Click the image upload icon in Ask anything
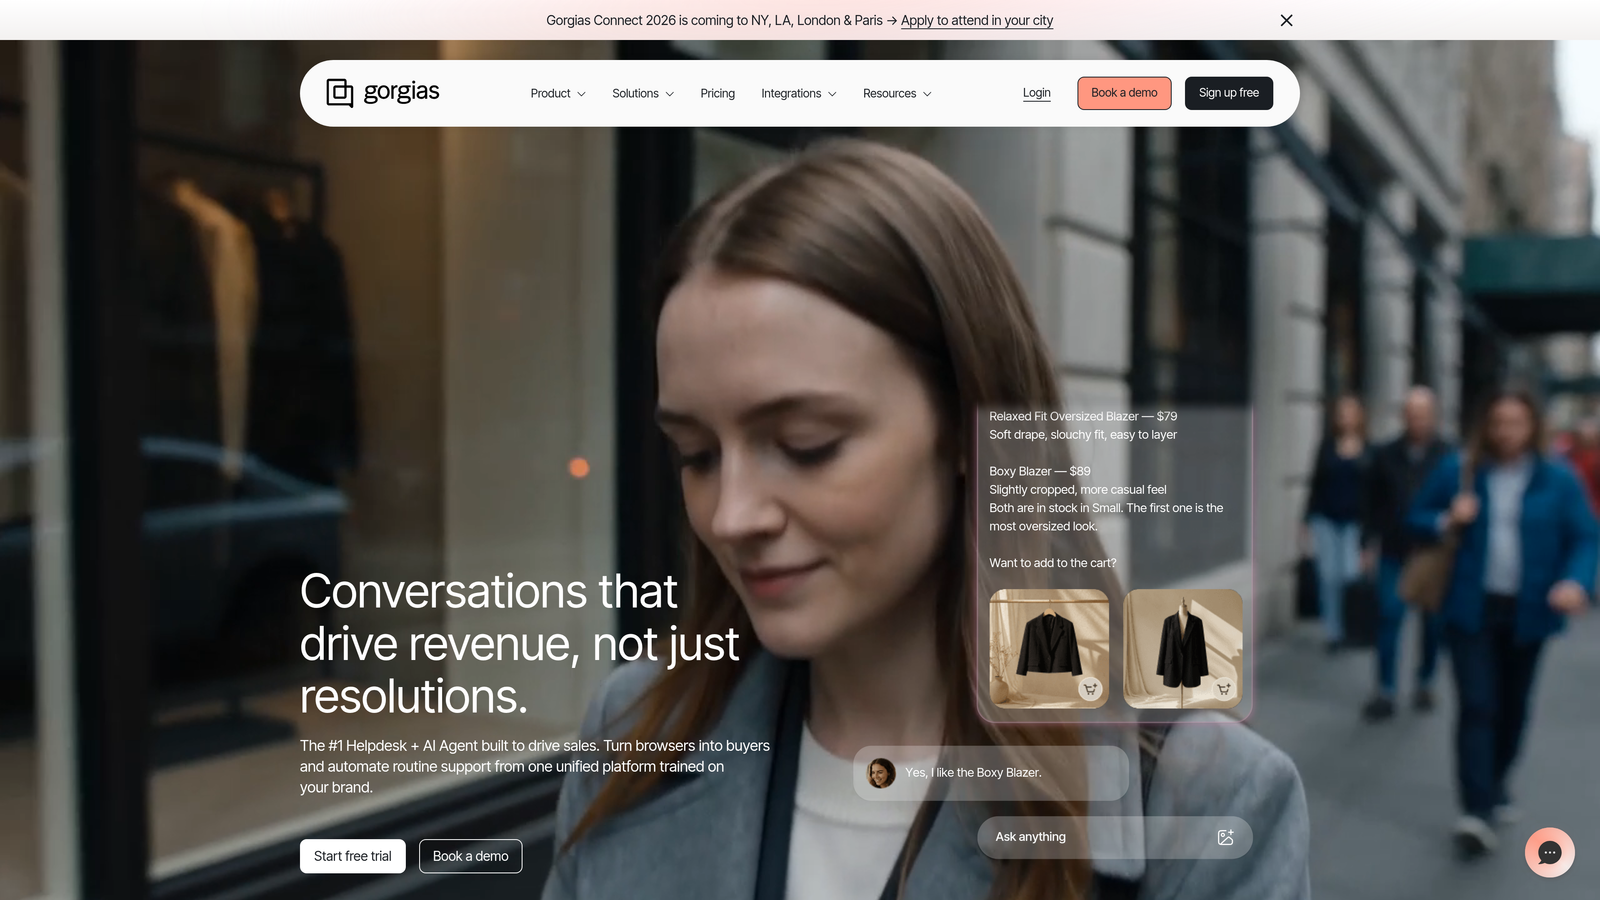The width and height of the screenshot is (1600, 900). 1225,837
